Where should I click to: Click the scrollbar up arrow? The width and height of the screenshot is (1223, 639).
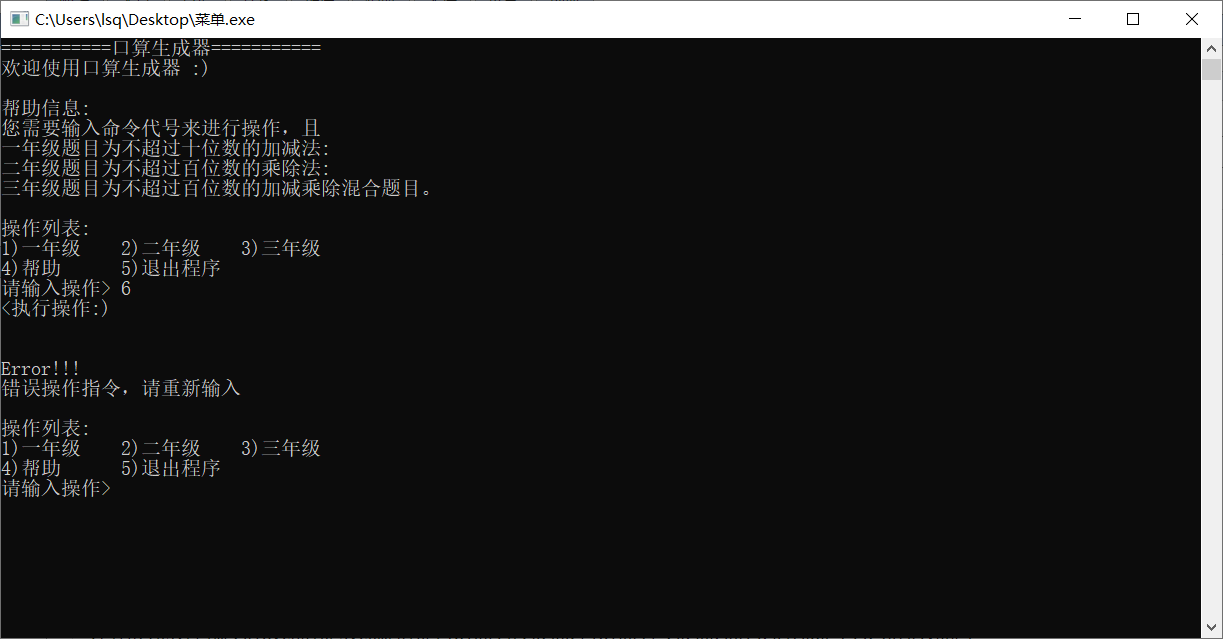pyautogui.click(x=1212, y=47)
